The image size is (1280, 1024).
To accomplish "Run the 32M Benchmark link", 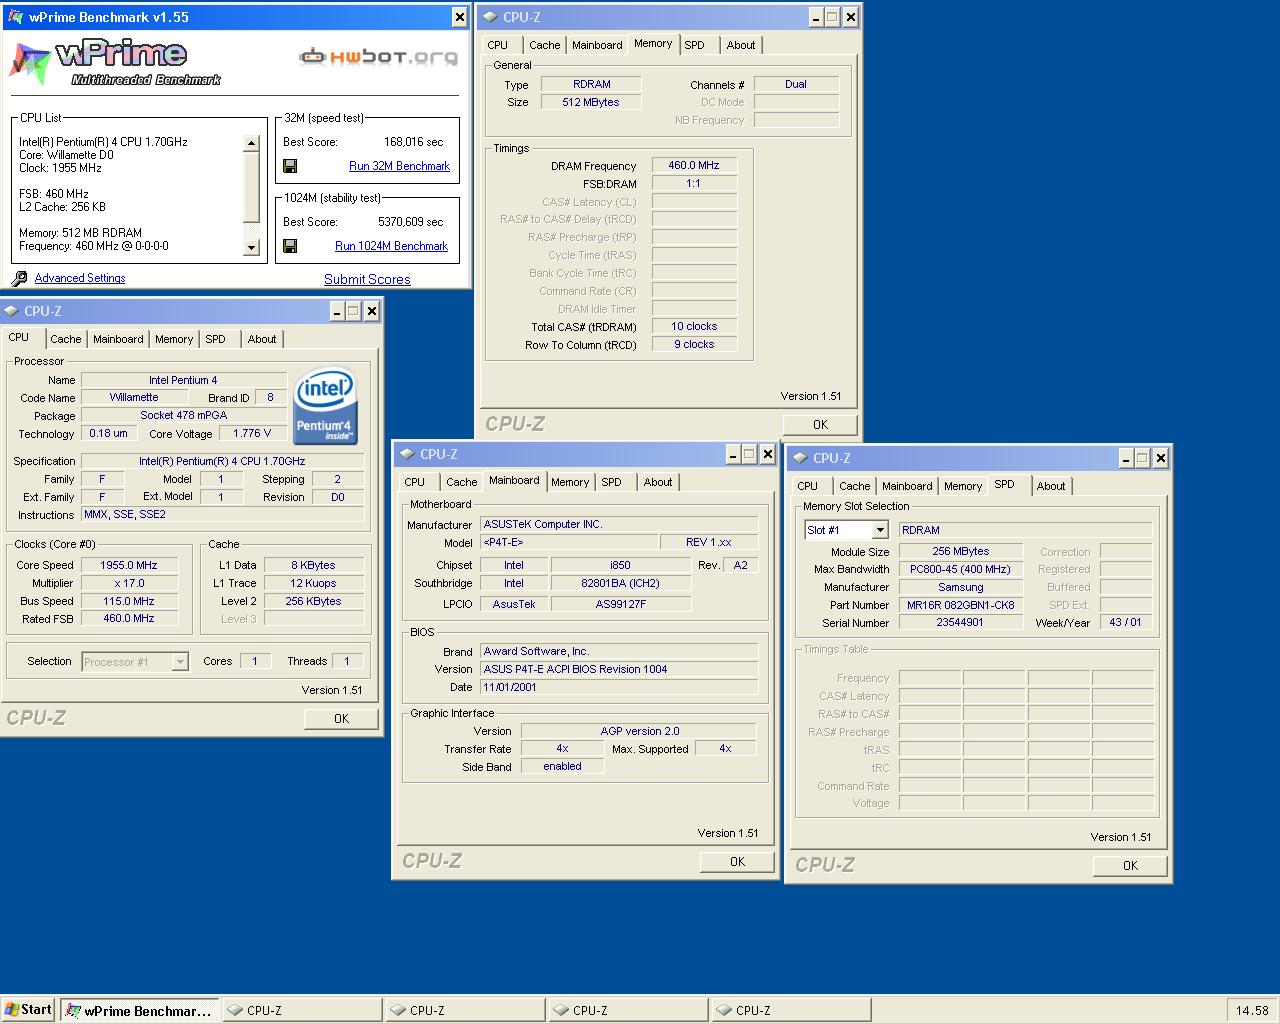I will pyautogui.click(x=399, y=166).
